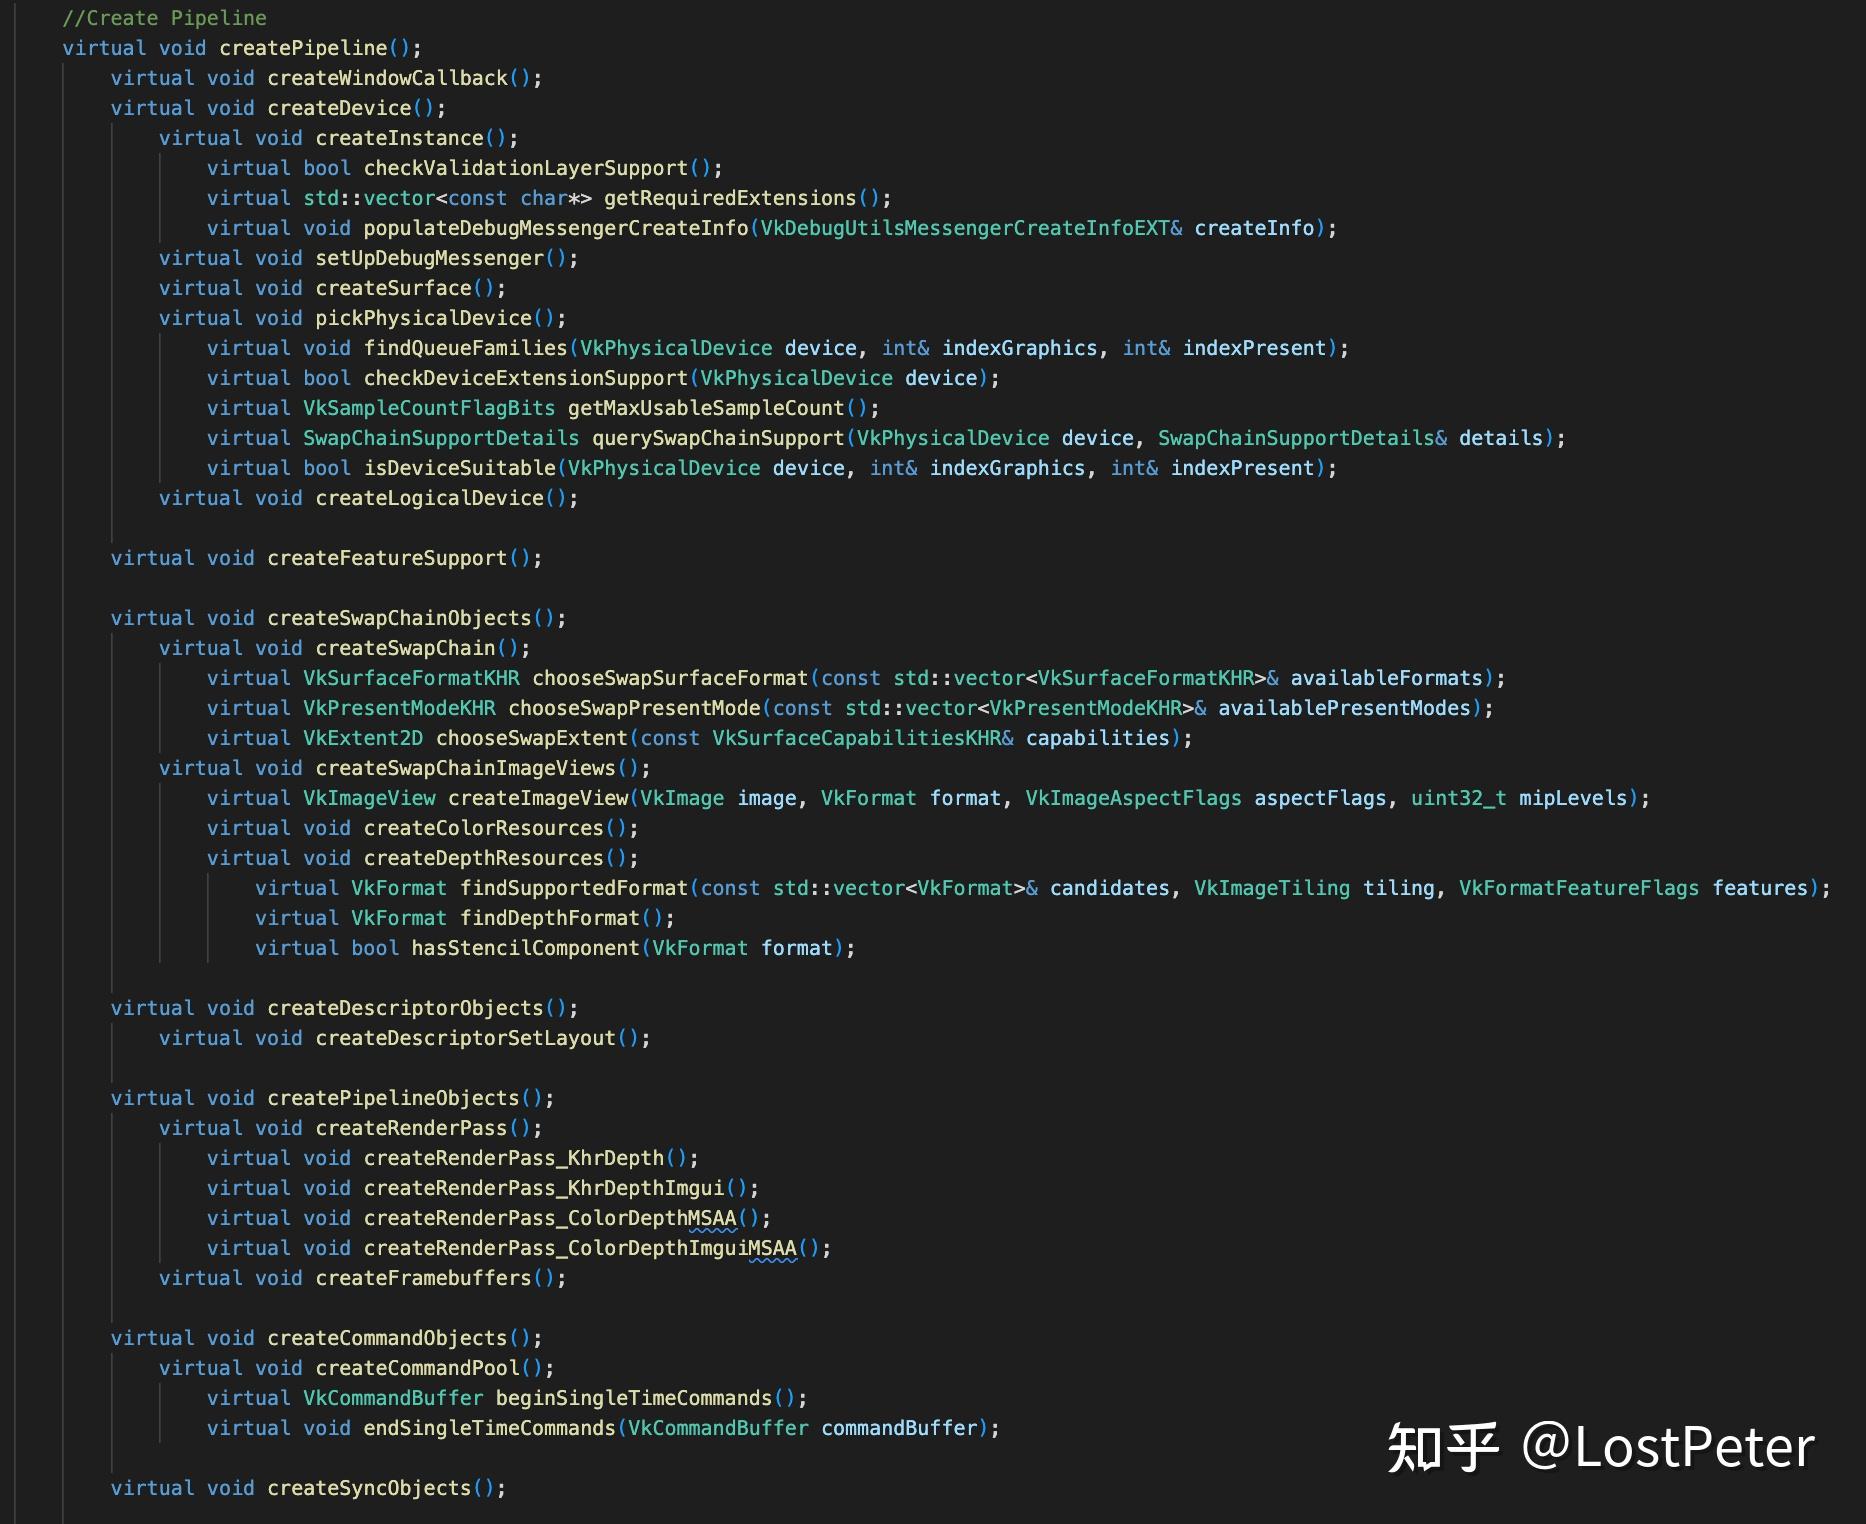Click SwapChainSupportDetails return type of querySwapChainSupport
The height and width of the screenshot is (1524, 1866).
point(441,438)
